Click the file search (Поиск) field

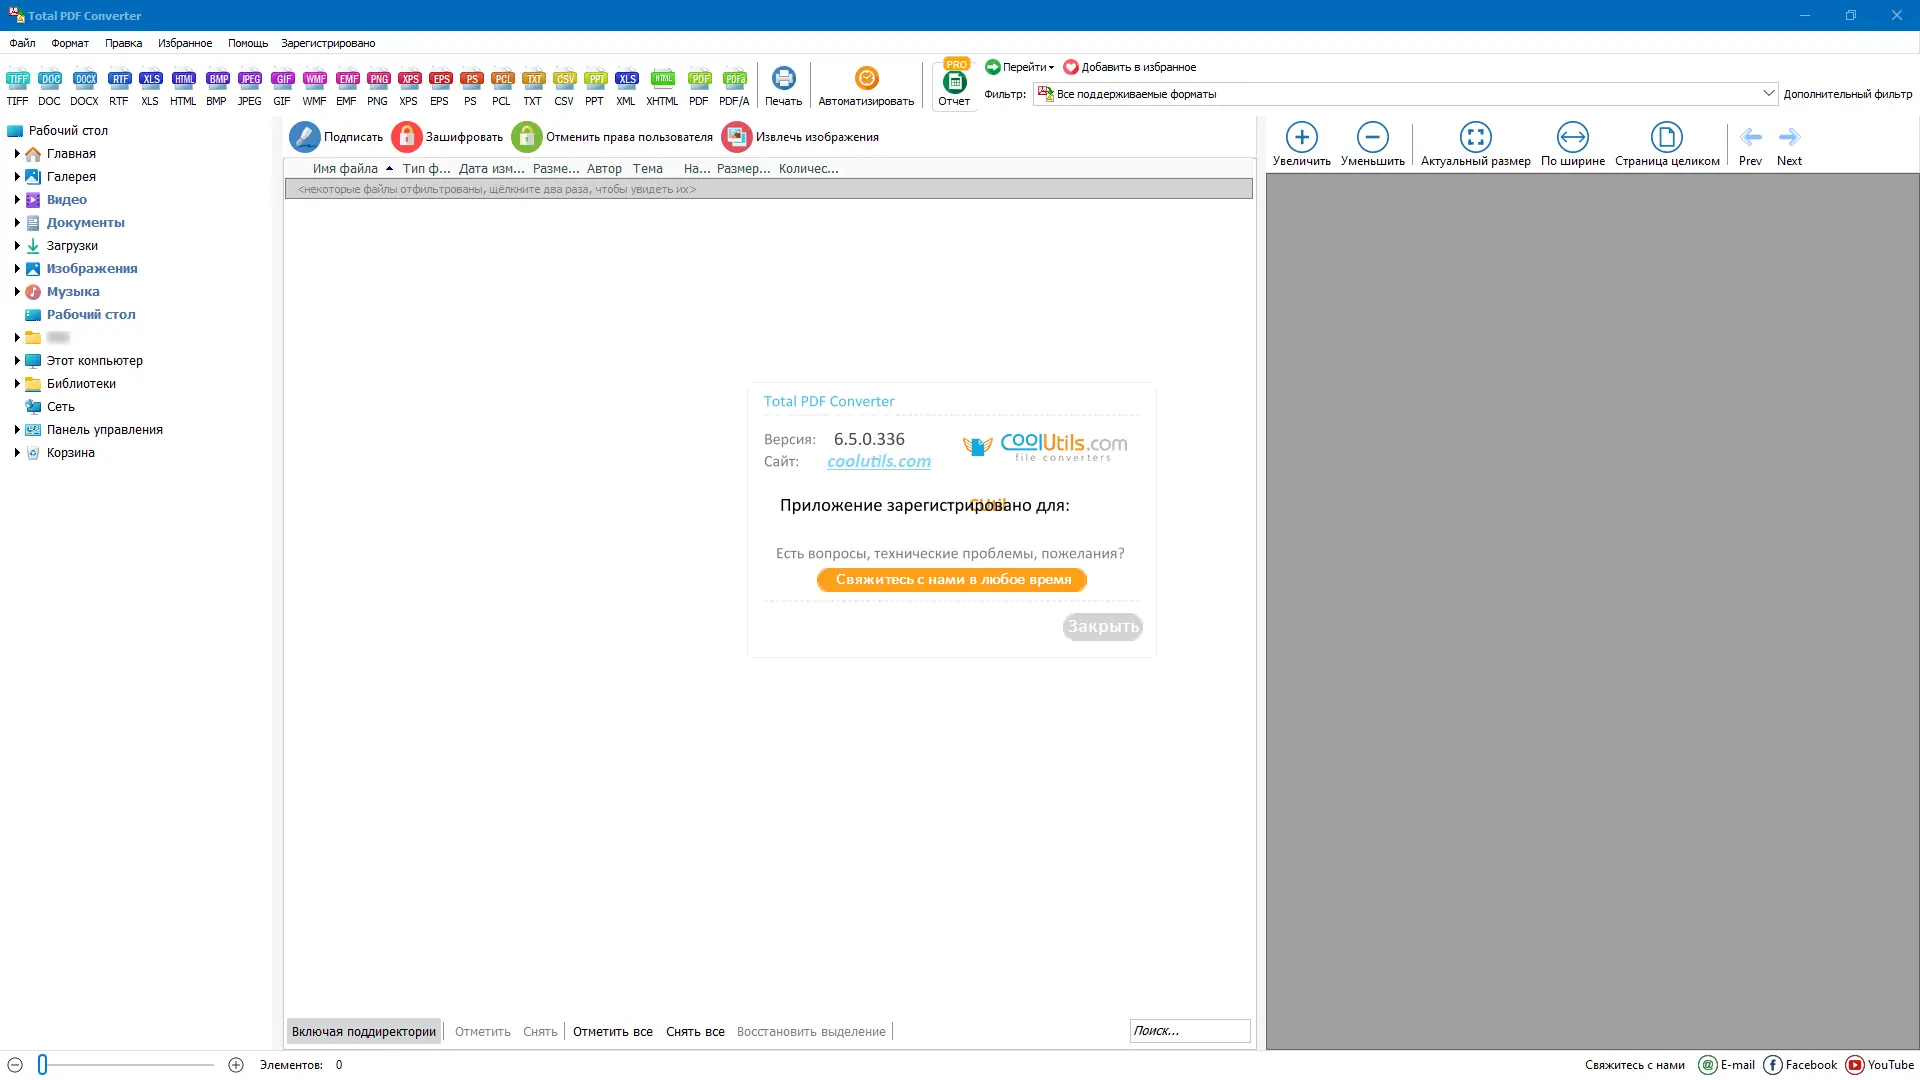tap(1188, 1031)
